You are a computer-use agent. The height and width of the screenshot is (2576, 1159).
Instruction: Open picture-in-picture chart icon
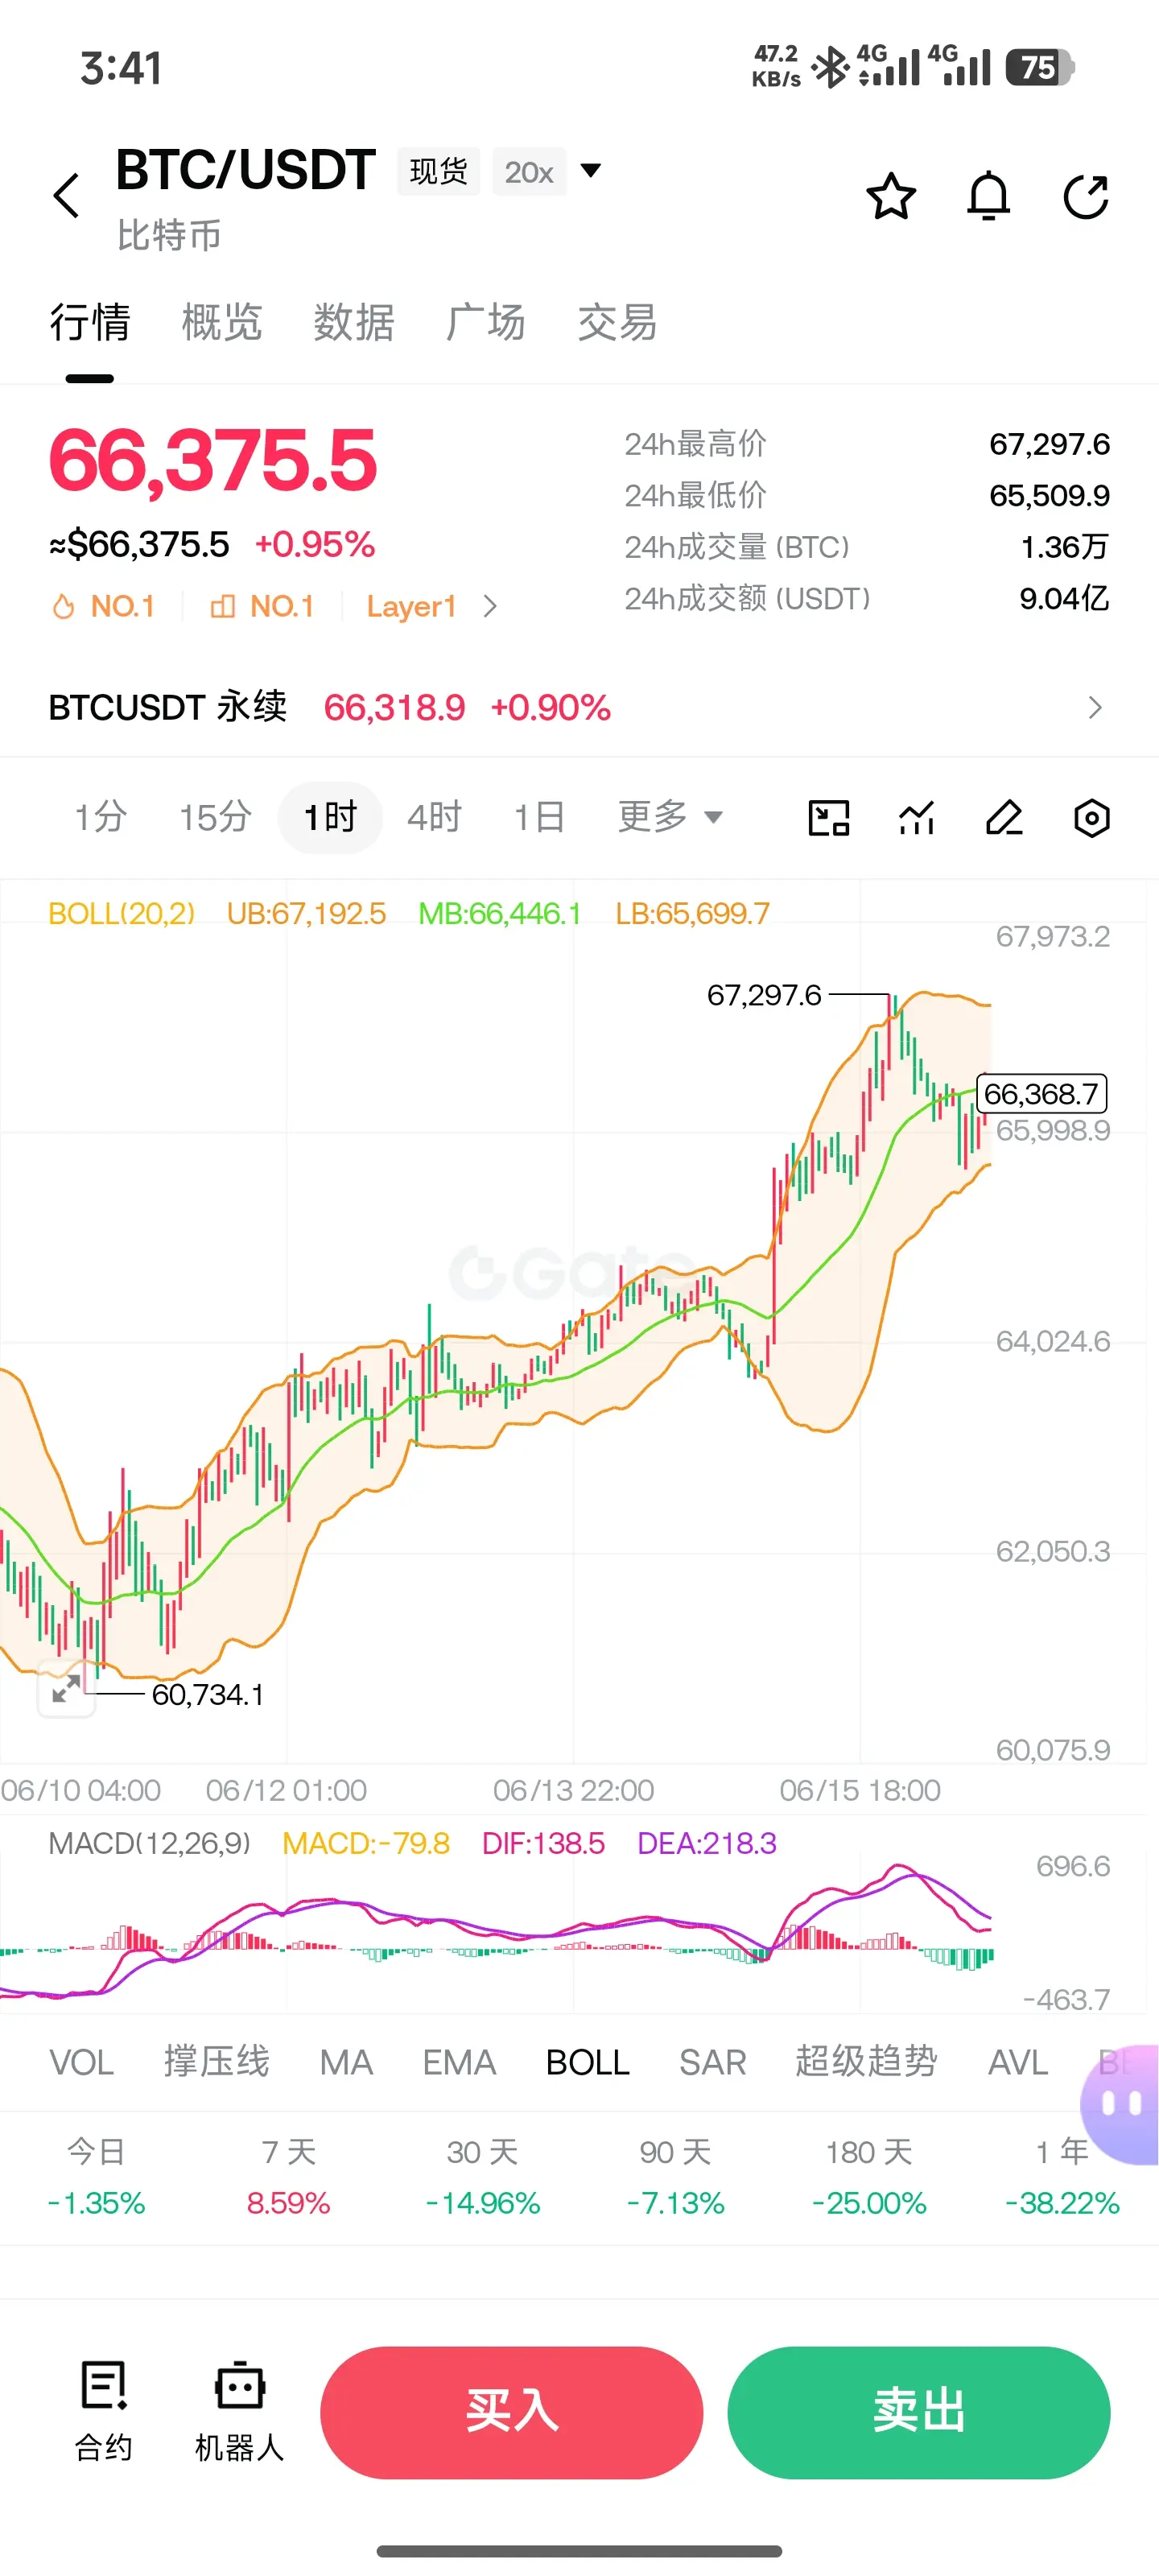point(828,818)
